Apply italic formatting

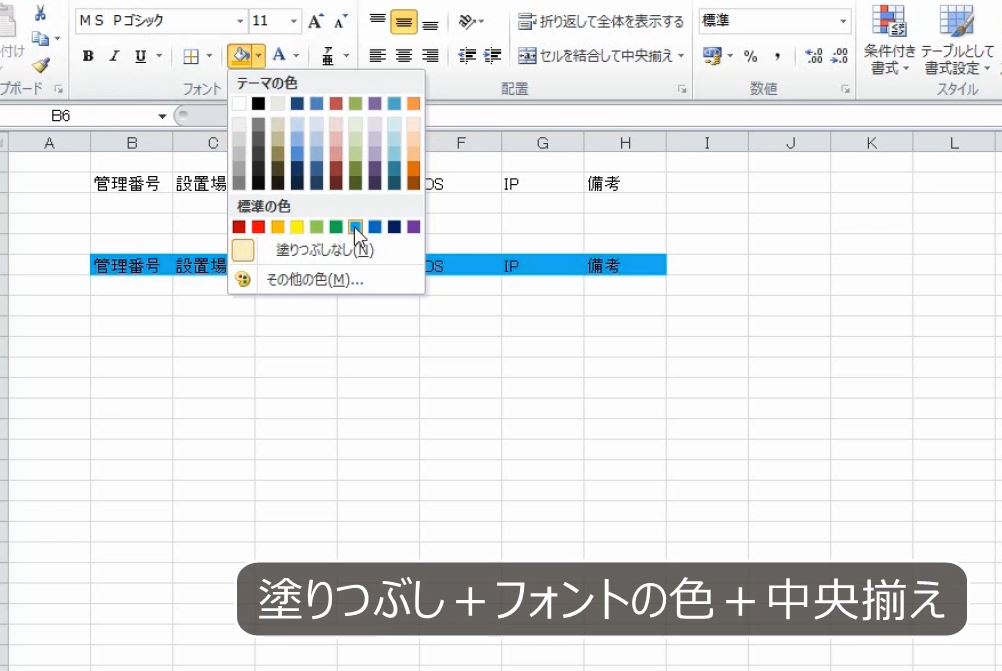coord(112,56)
